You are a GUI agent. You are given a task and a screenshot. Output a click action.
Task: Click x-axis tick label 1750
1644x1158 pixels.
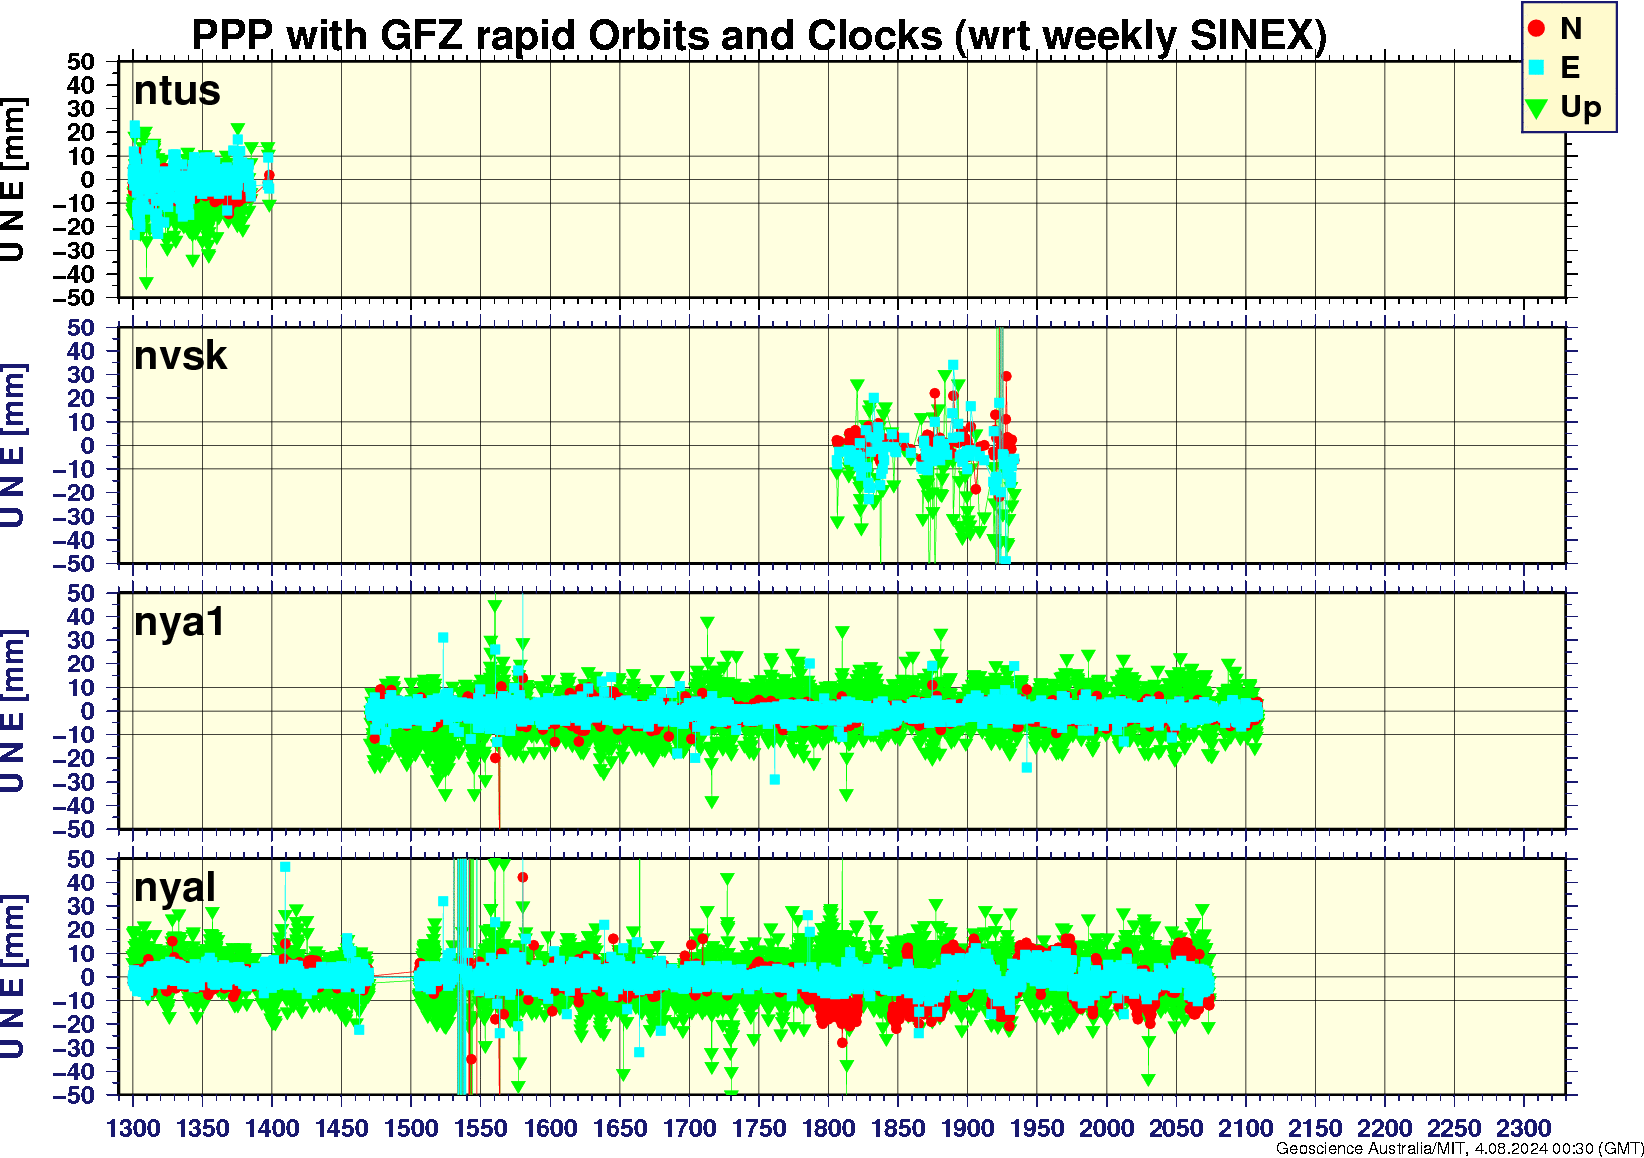tap(759, 1128)
